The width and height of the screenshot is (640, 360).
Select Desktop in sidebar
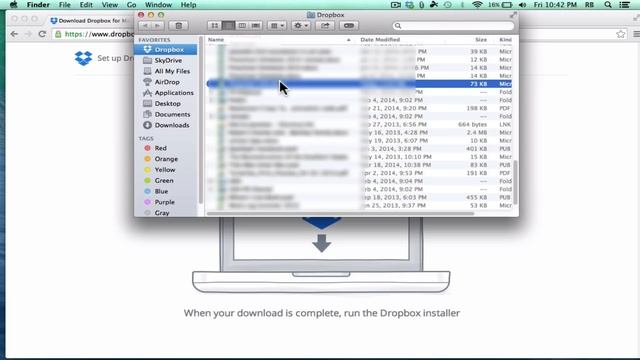[x=166, y=104]
